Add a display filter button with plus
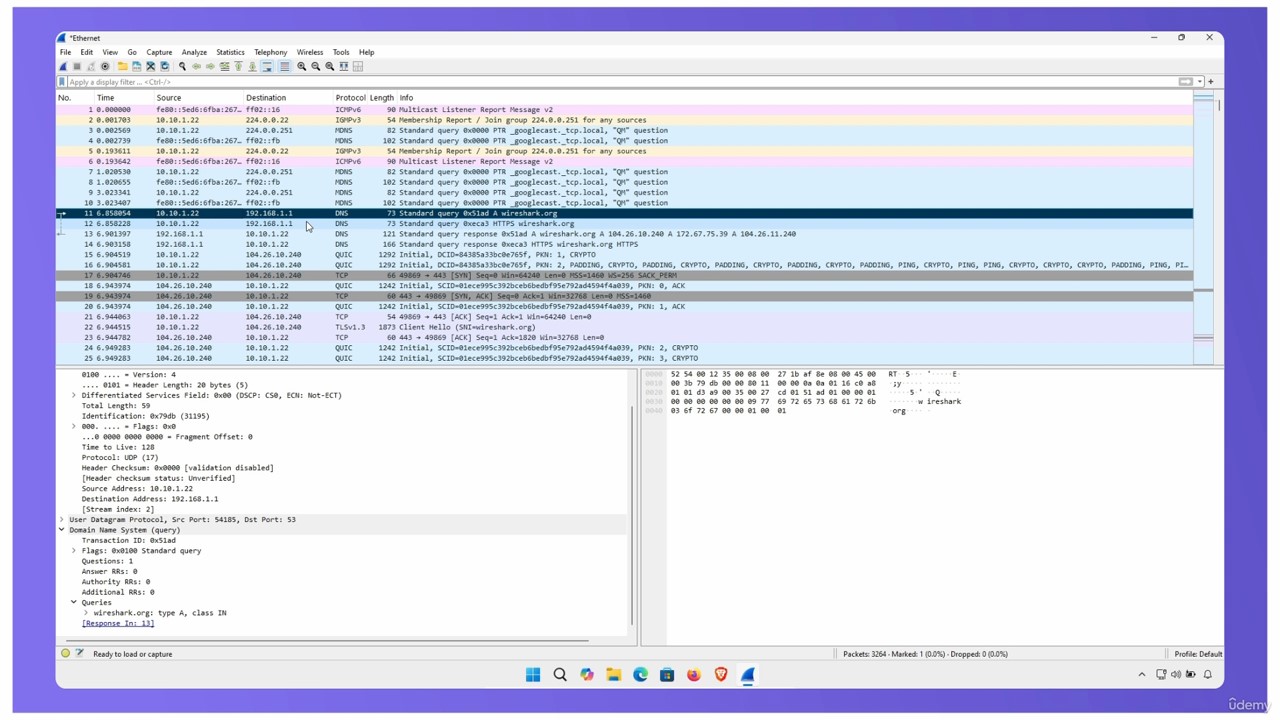Screen dimensions: 1280x720 pos(1211,82)
